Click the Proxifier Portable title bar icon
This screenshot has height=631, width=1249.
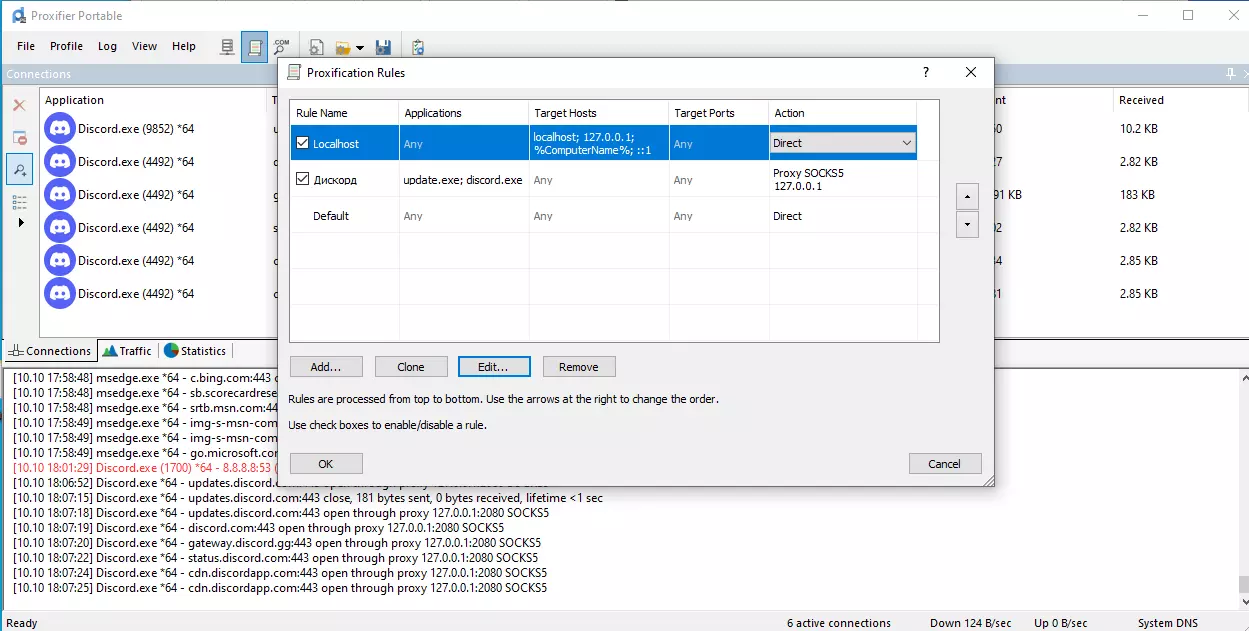click(x=18, y=15)
